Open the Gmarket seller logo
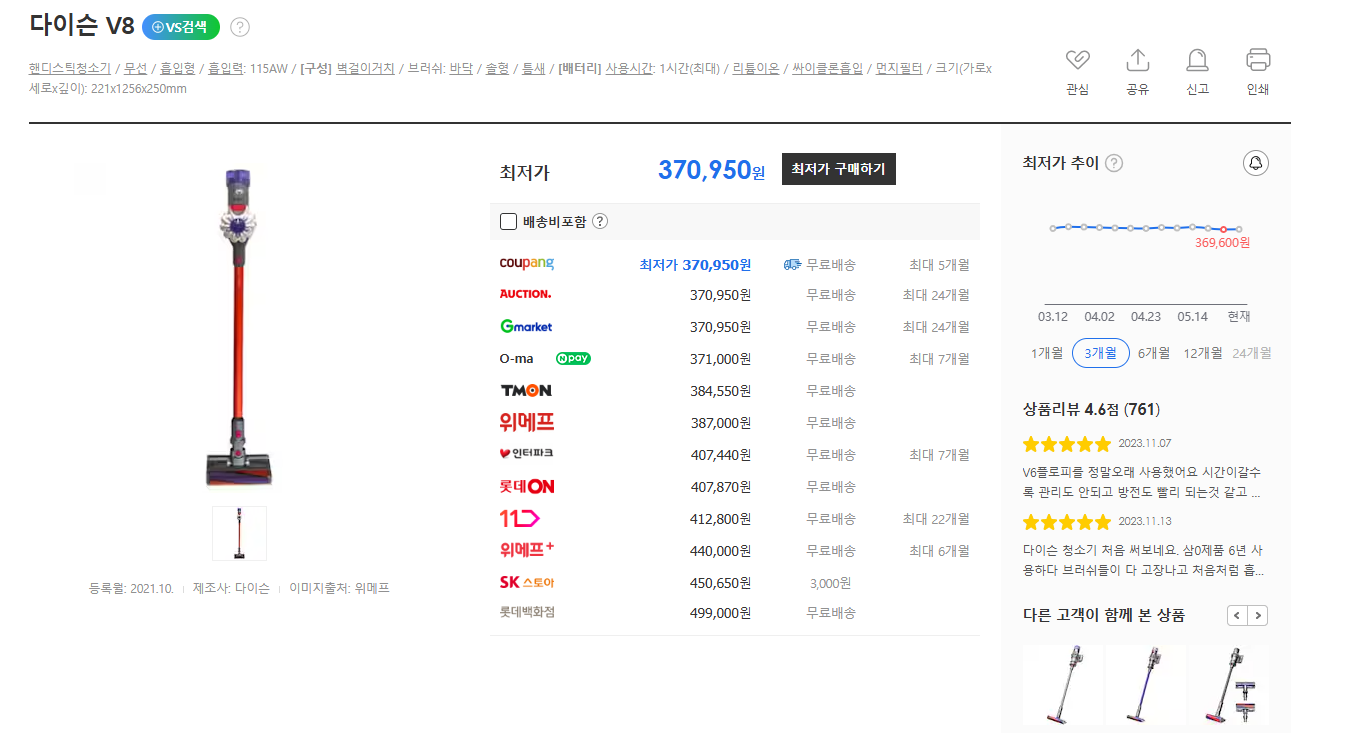Viewport: 1360px width, 733px height. click(526, 326)
